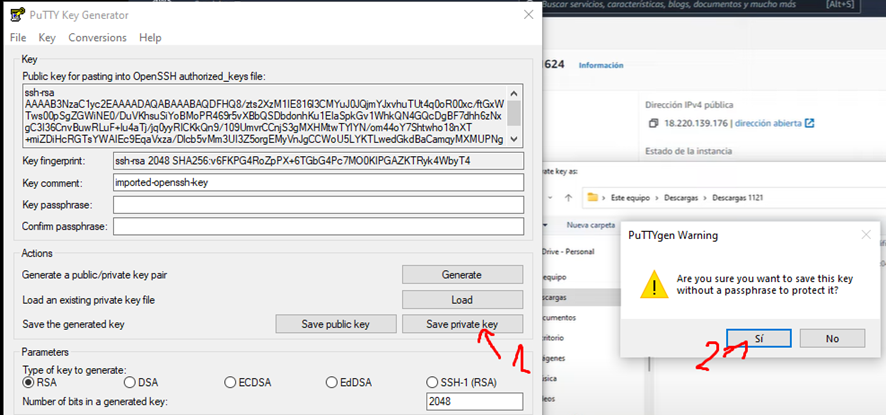Copy the public IPv4 address icon
Screen dimensions: 886x415
(x=654, y=123)
